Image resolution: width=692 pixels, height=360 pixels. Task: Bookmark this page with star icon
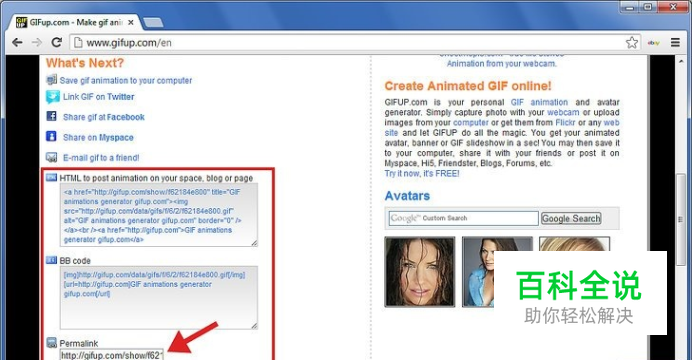pyautogui.click(x=632, y=43)
